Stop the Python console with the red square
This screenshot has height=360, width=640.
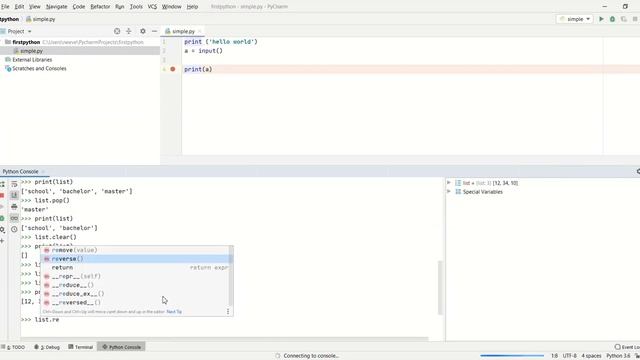[x=2, y=196]
